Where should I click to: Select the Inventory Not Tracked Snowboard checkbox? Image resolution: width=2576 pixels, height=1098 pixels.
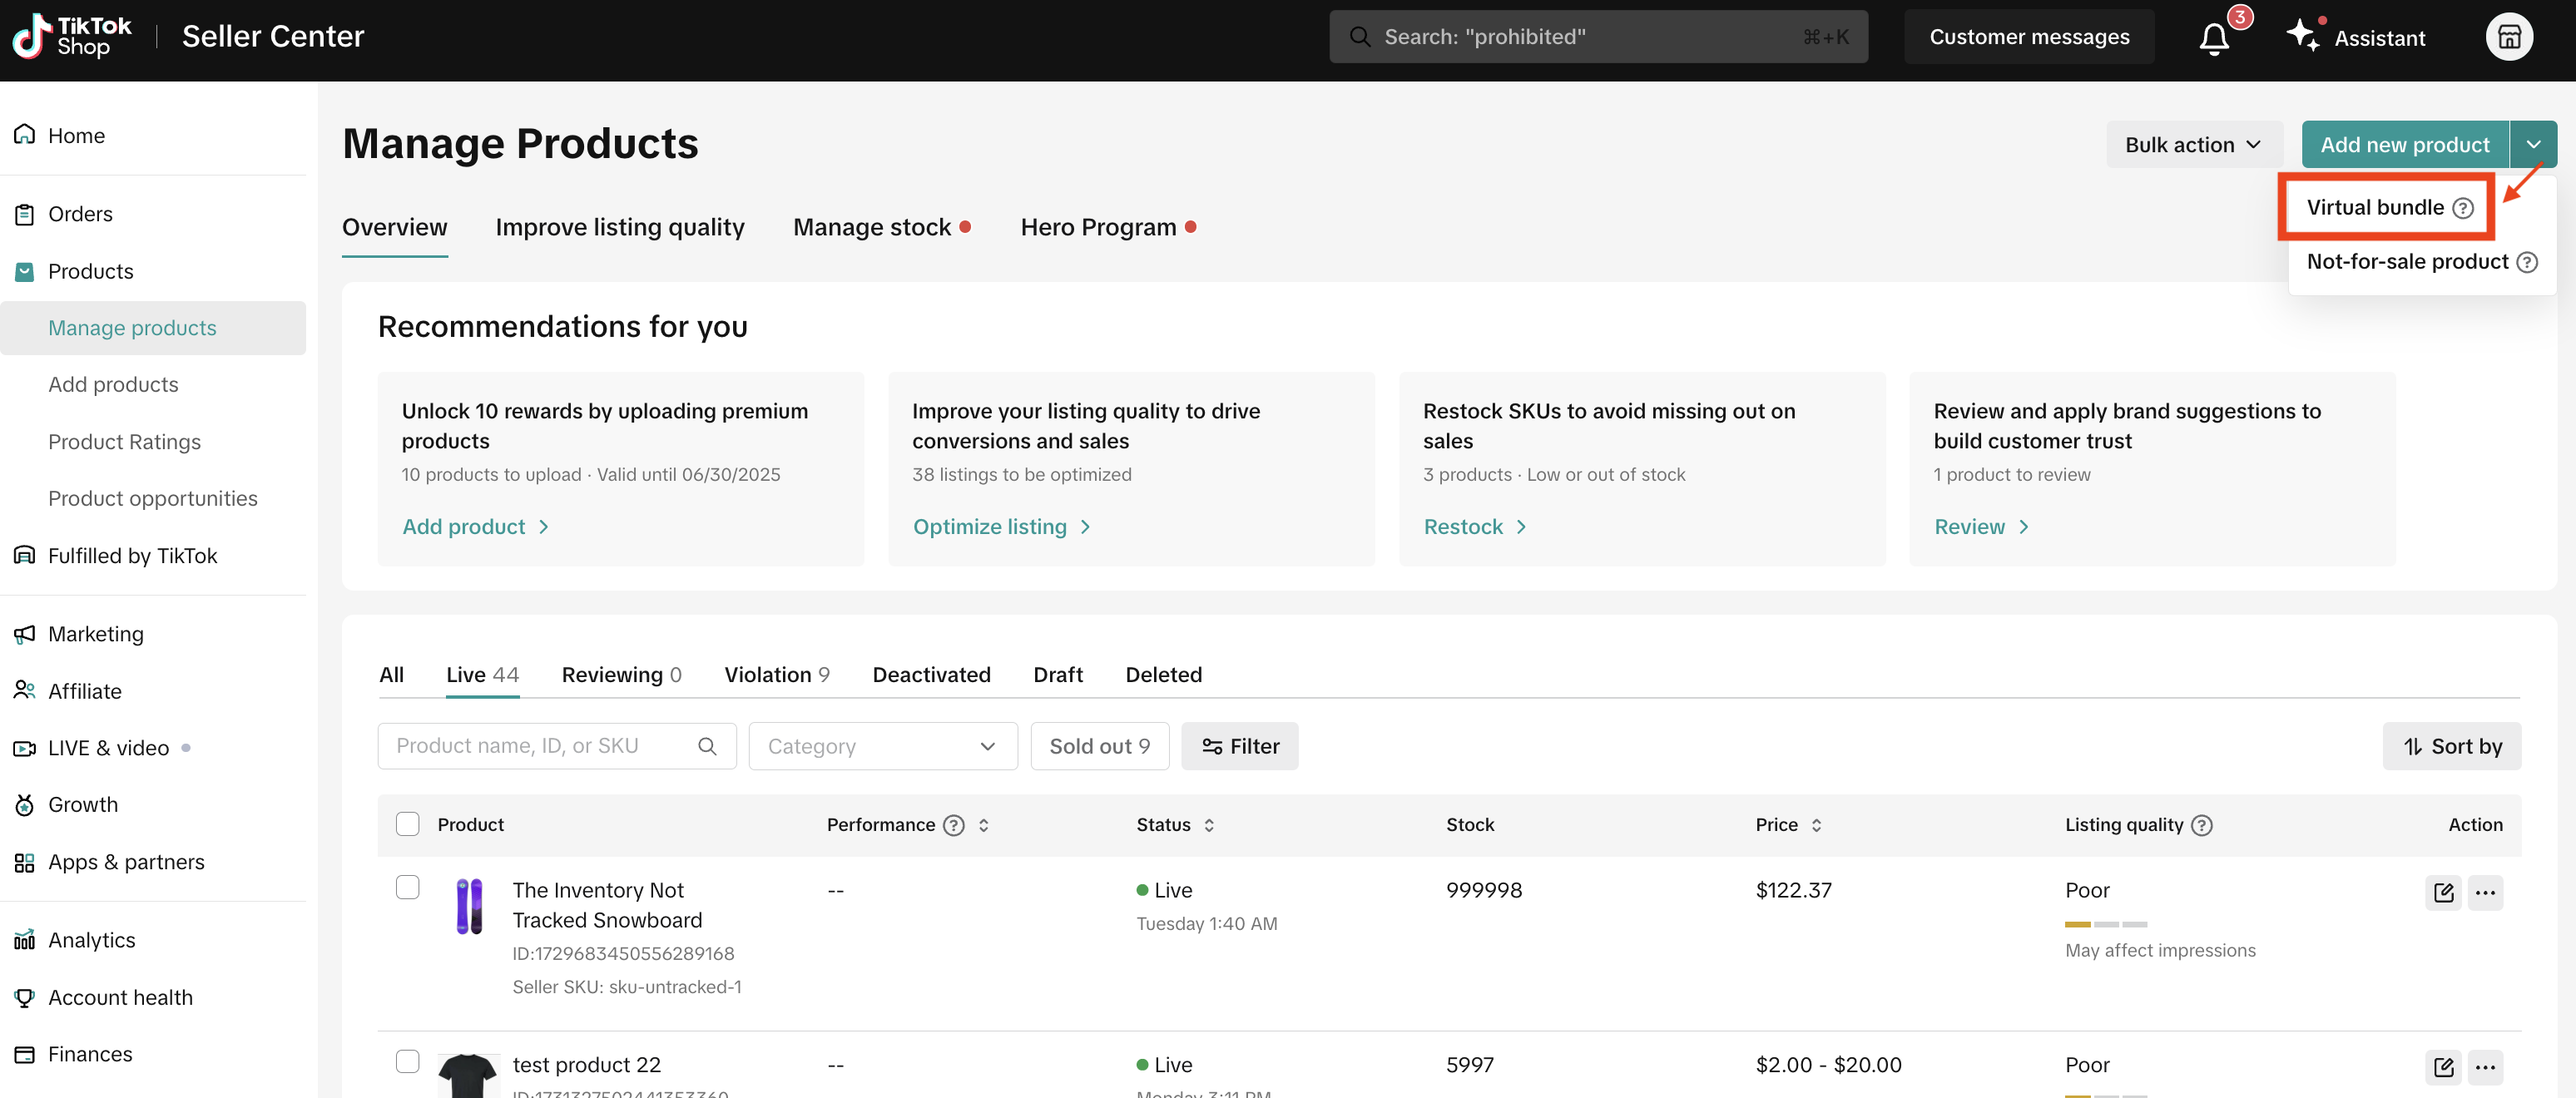tap(408, 887)
